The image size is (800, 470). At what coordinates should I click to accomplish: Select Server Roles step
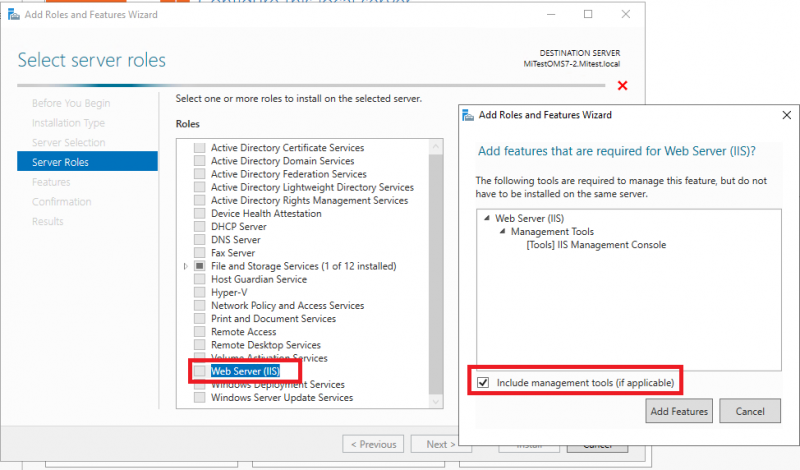(x=87, y=161)
